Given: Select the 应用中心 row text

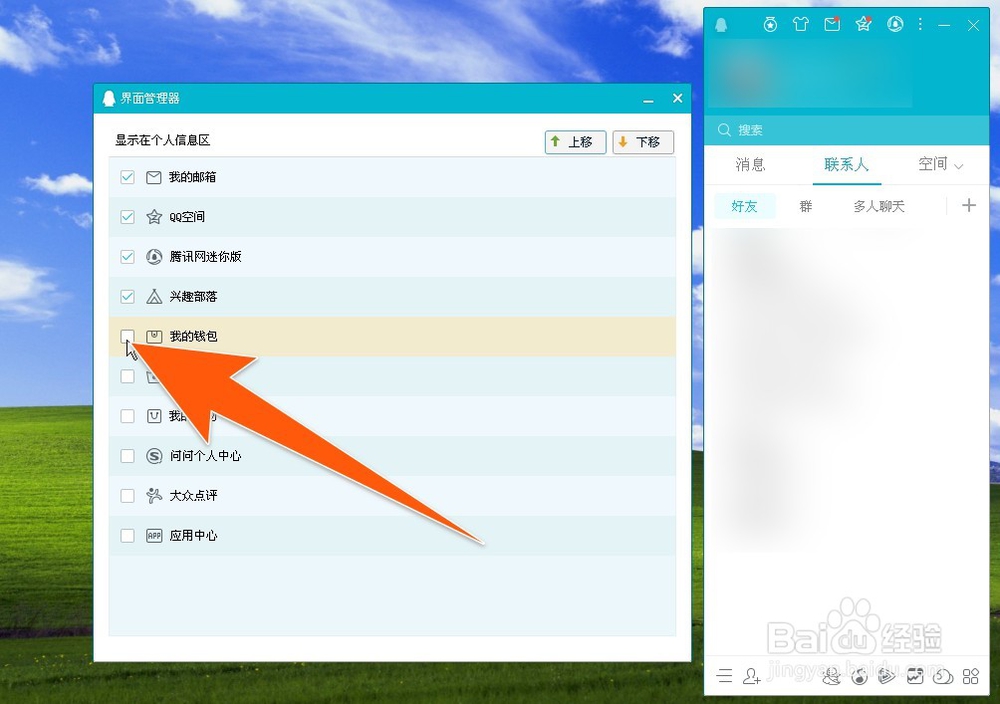Looking at the screenshot, I should (193, 536).
